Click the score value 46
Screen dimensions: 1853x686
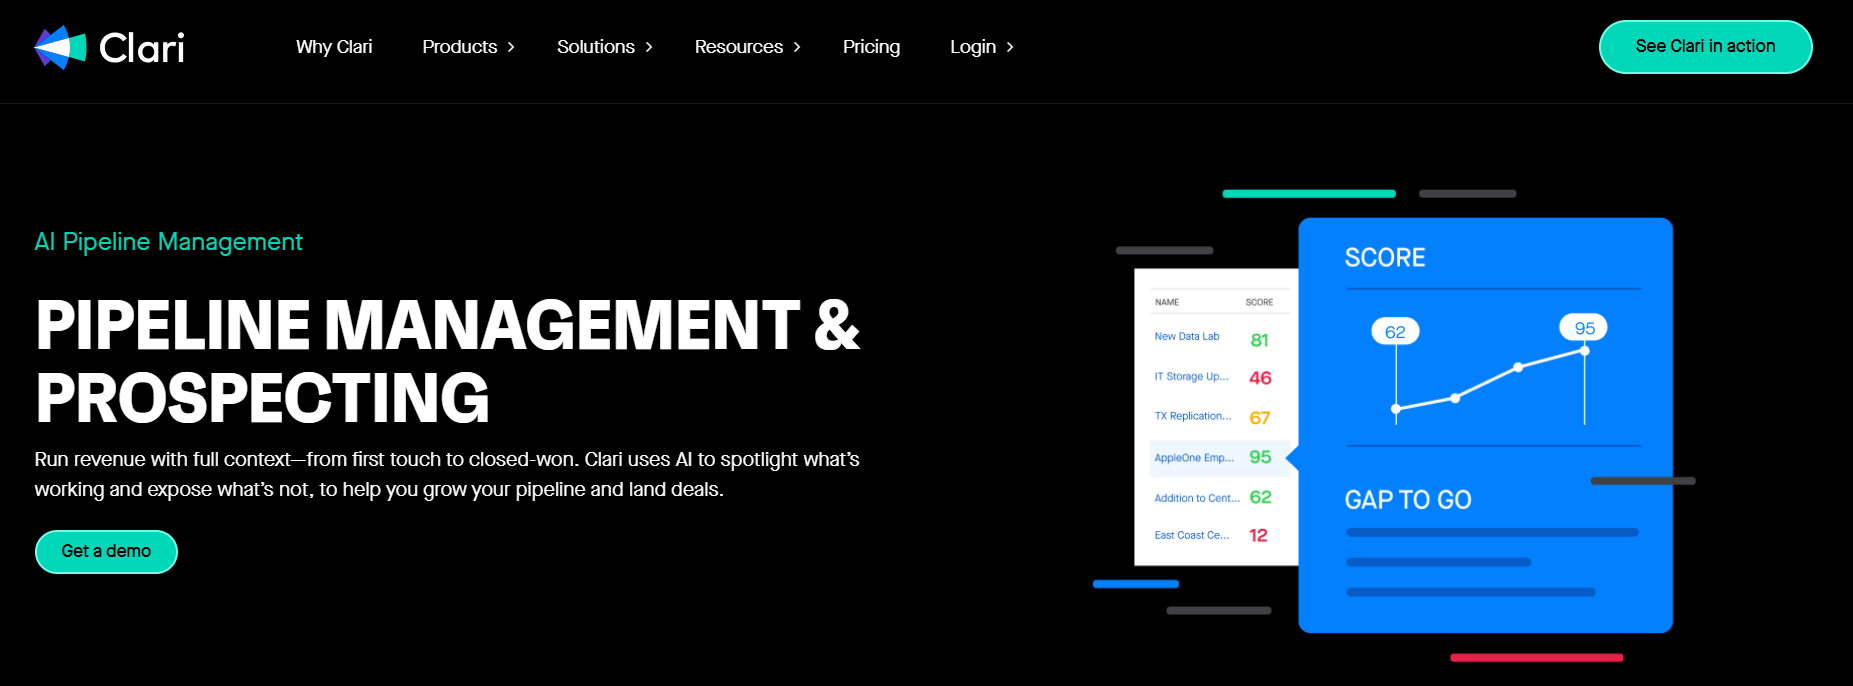[1260, 378]
